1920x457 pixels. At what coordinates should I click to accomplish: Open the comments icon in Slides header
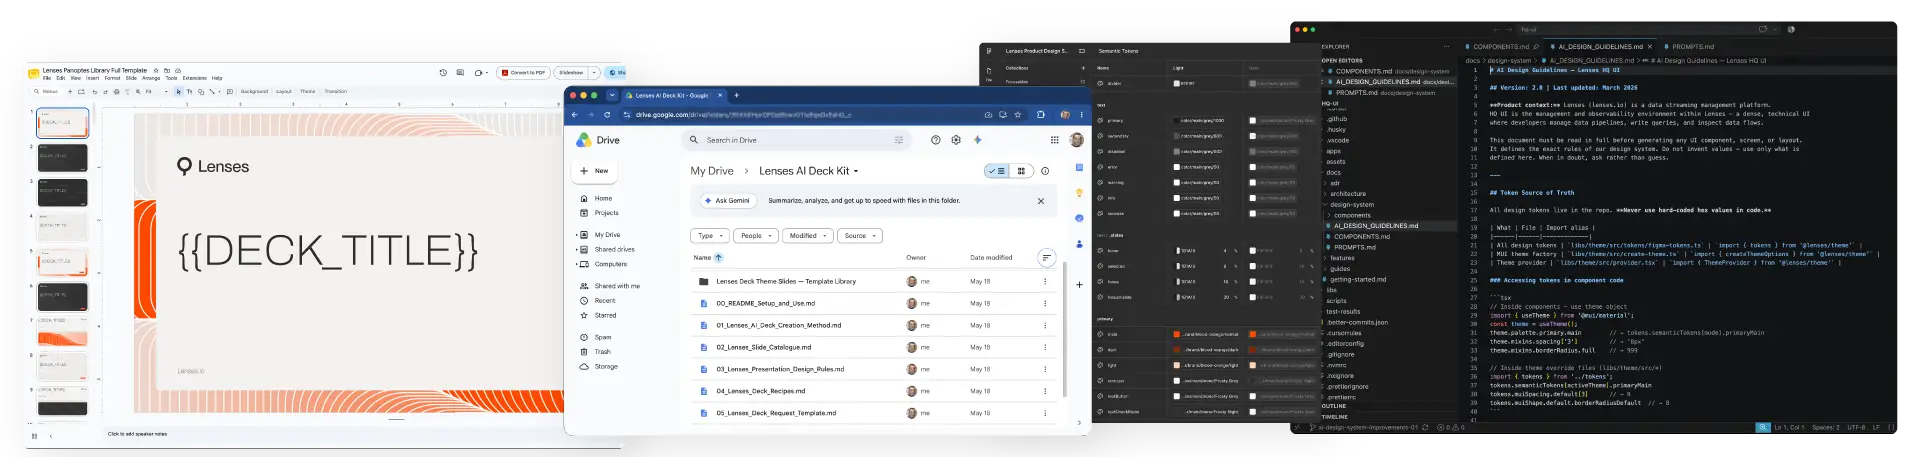pyautogui.click(x=460, y=72)
